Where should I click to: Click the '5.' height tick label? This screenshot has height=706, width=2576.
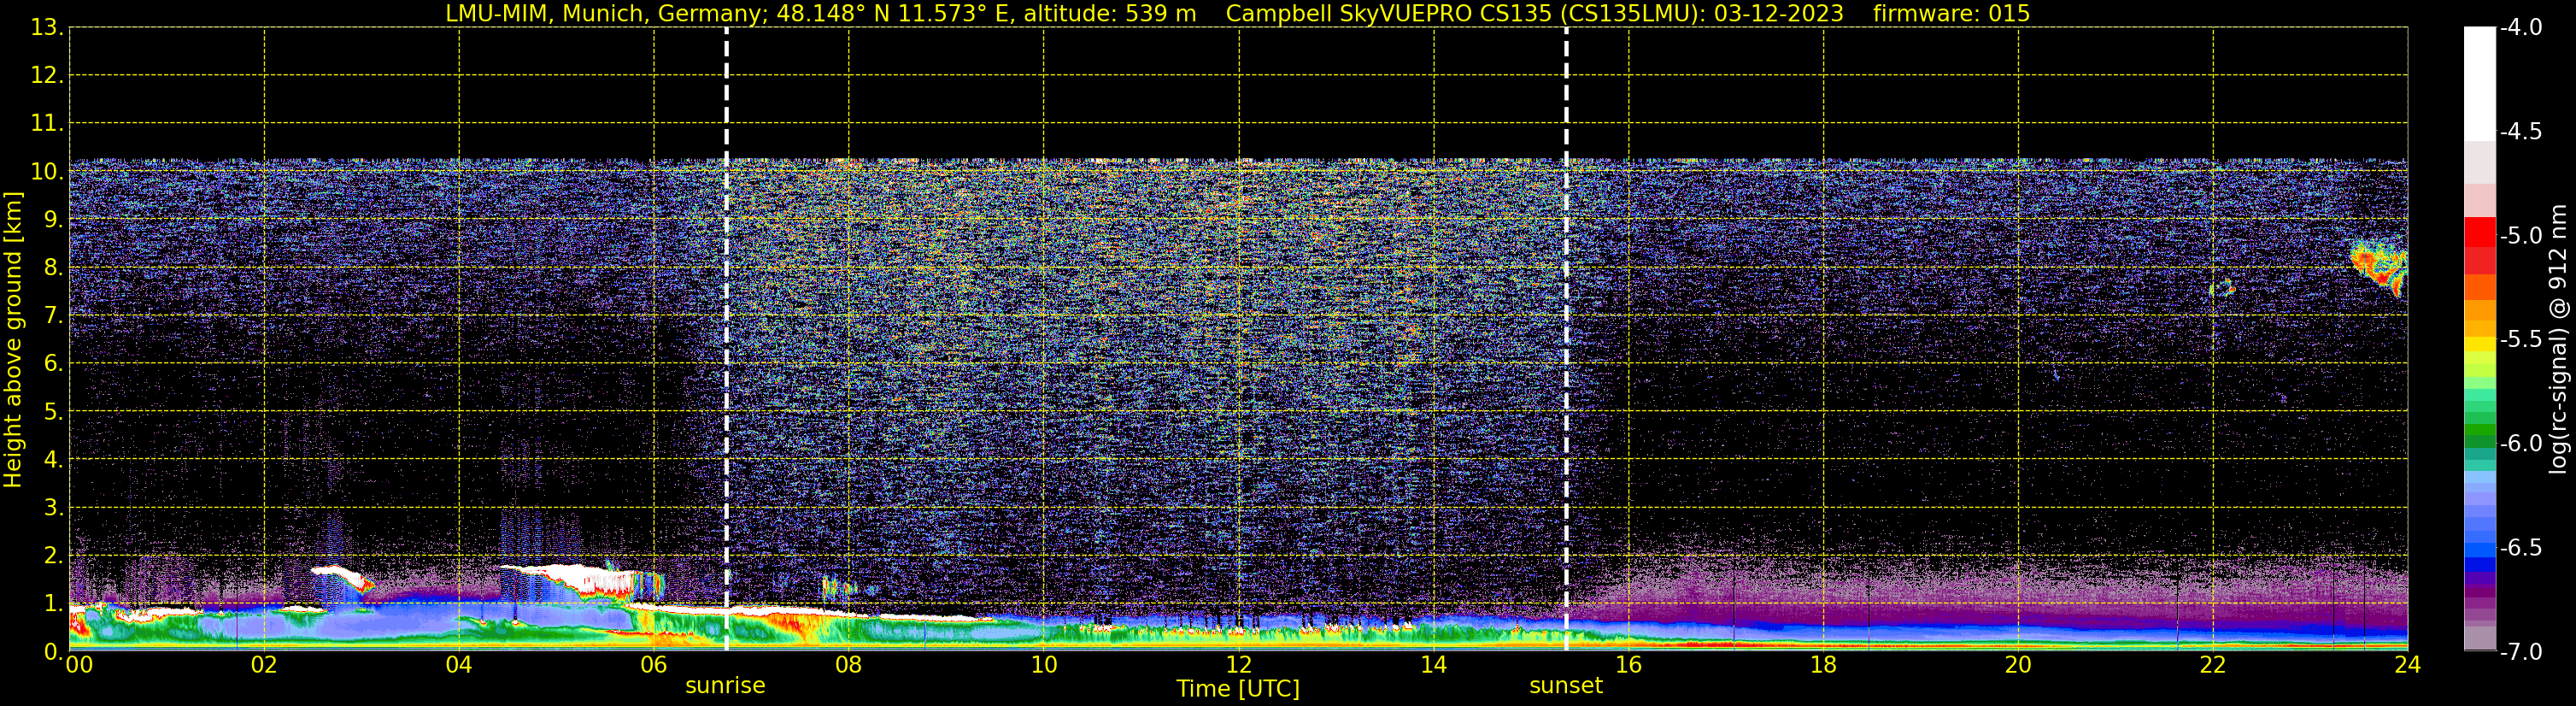(54, 412)
